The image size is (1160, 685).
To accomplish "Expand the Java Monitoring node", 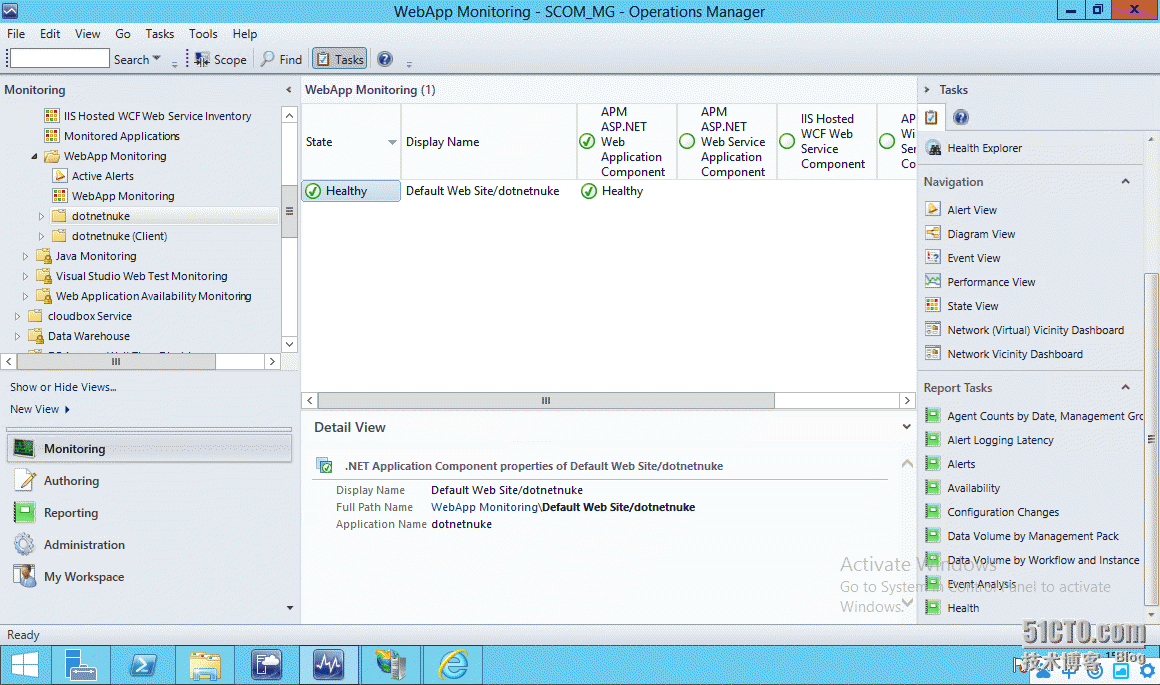I will click(x=25, y=256).
